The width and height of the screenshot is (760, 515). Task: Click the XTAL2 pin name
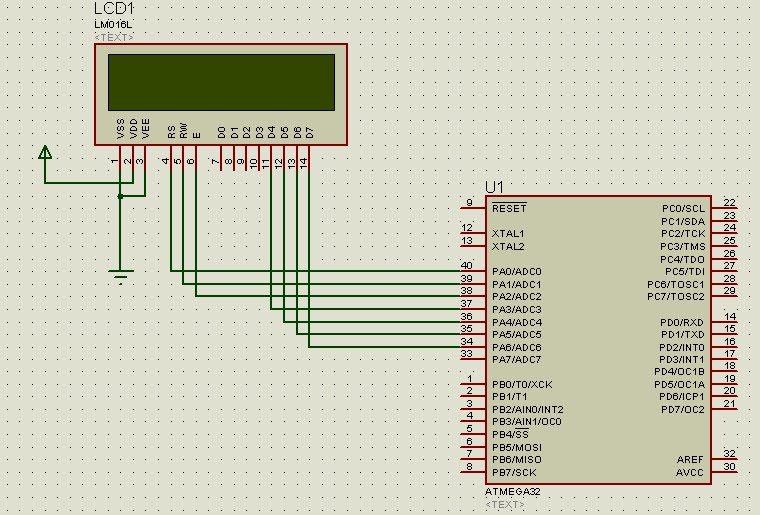tap(508, 246)
